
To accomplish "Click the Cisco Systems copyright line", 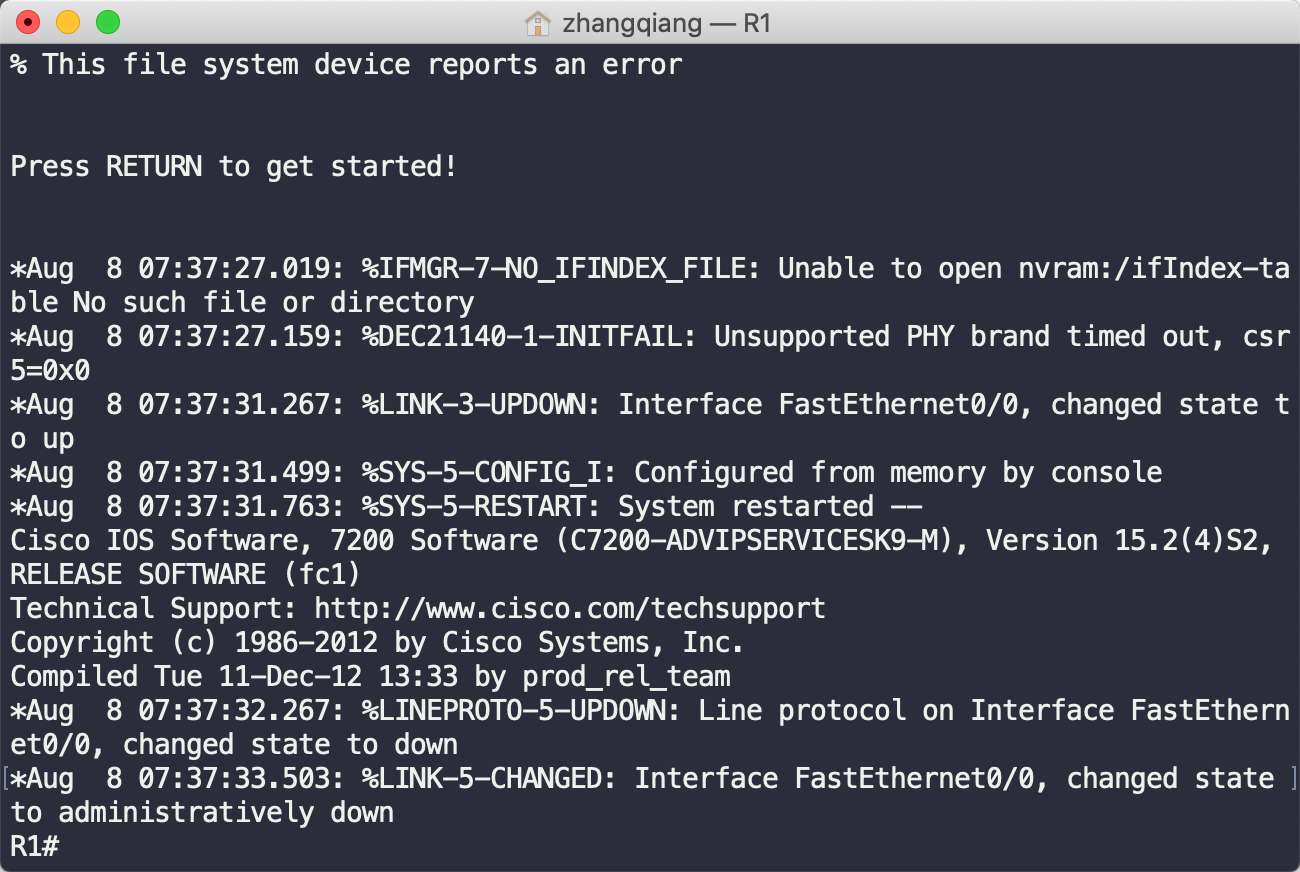I will [377, 642].
